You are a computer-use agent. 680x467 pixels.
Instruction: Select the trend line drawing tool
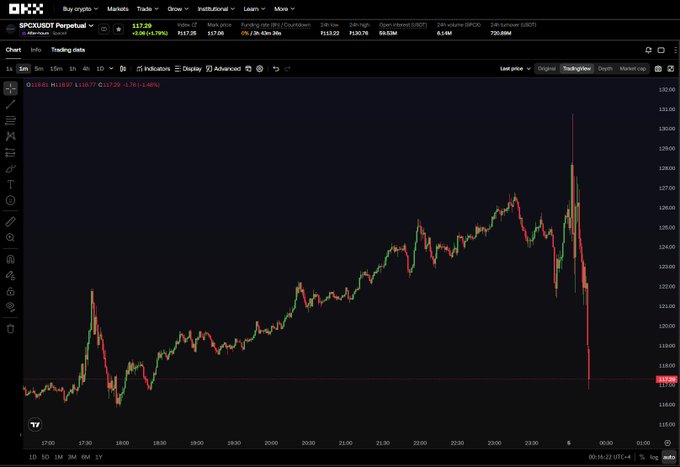(10, 104)
